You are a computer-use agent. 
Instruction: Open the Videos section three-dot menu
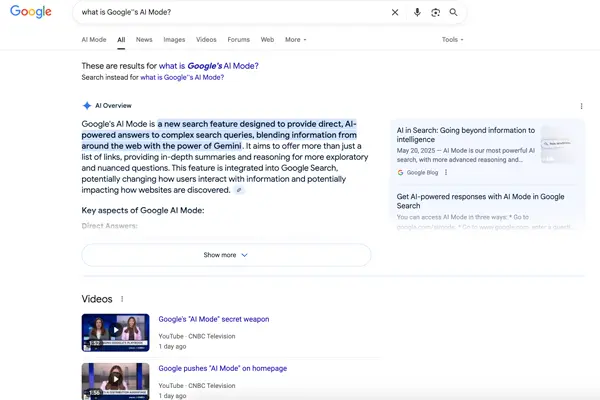[122, 299]
